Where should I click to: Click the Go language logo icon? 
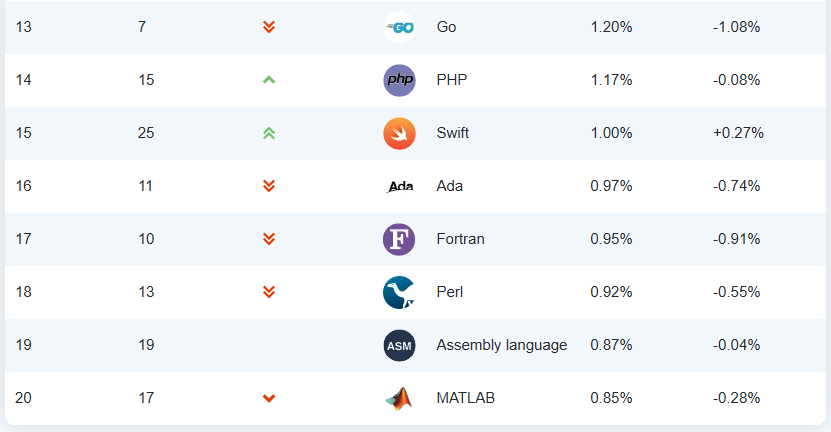pyautogui.click(x=399, y=27)
